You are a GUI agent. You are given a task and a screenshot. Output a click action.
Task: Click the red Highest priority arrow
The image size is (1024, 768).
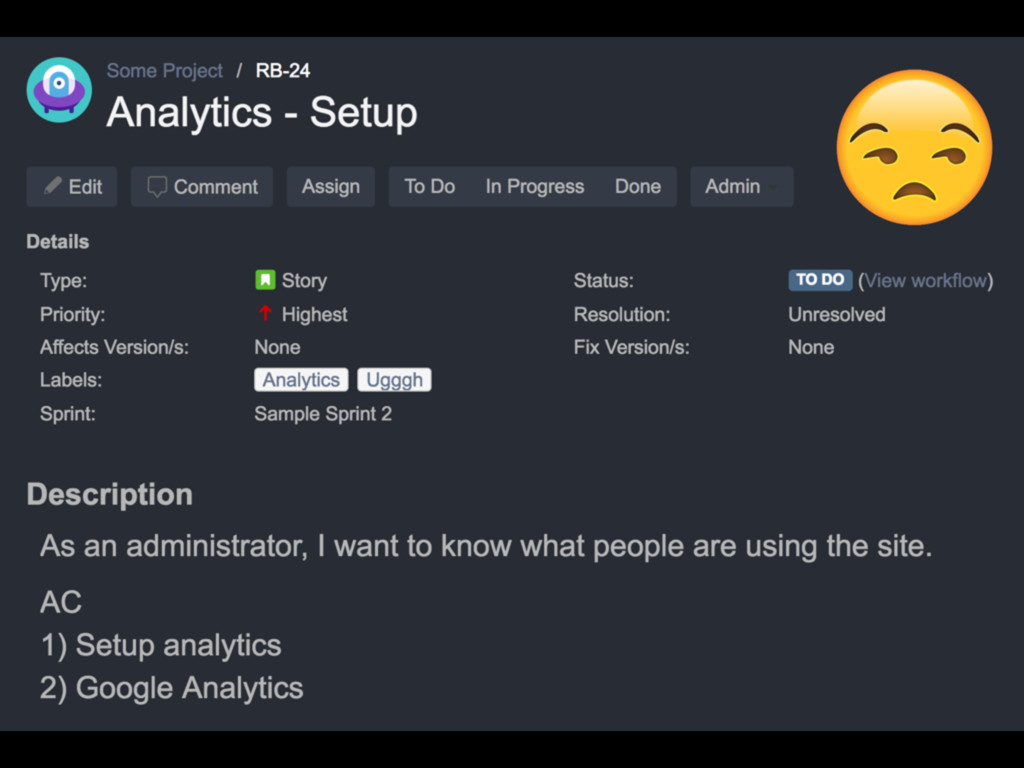[265, 313]
